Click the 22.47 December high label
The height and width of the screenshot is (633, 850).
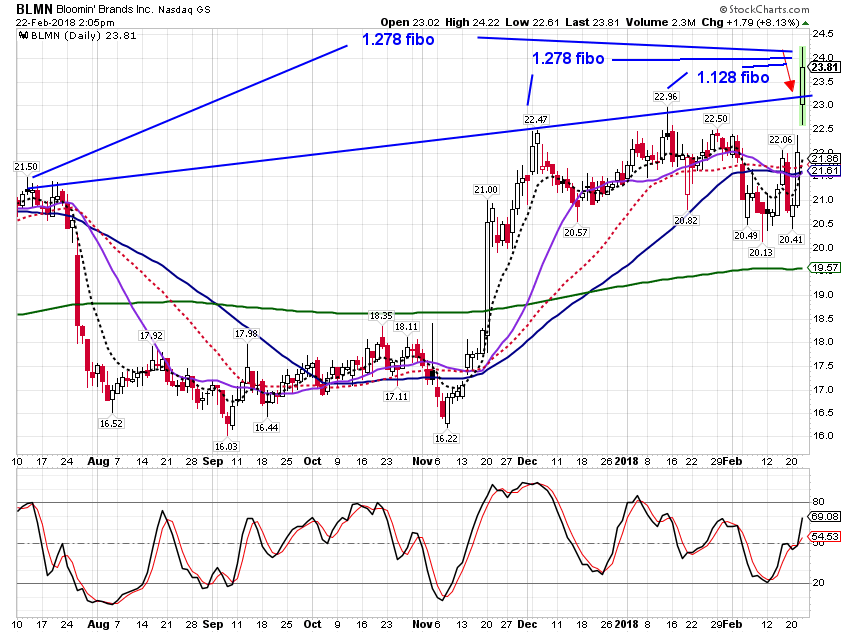tap(536, 120)
